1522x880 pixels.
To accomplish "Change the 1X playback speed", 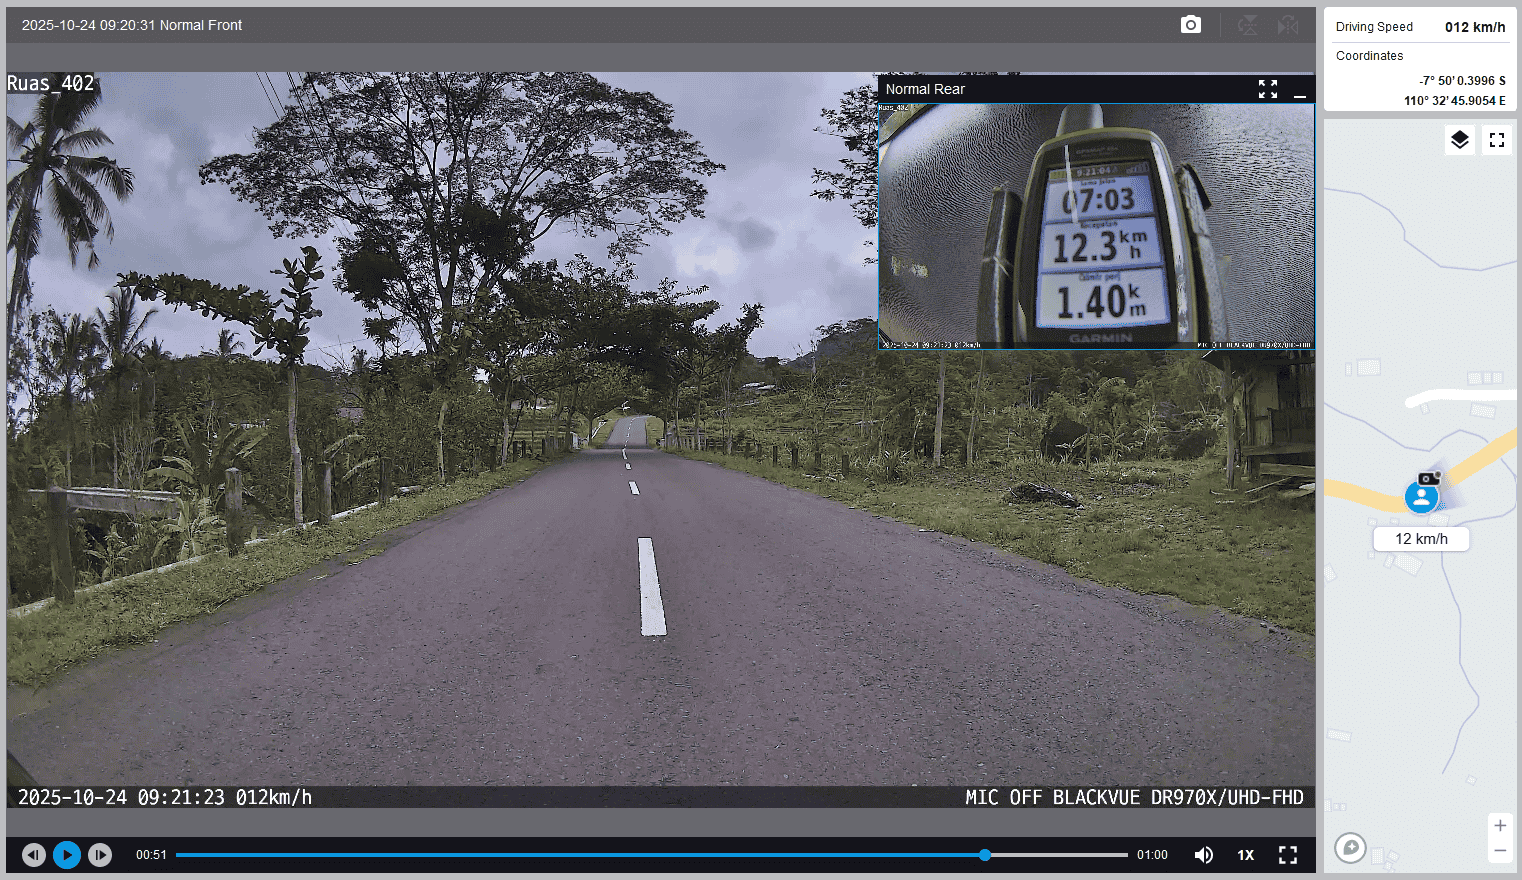I will tap(1246, 855).
